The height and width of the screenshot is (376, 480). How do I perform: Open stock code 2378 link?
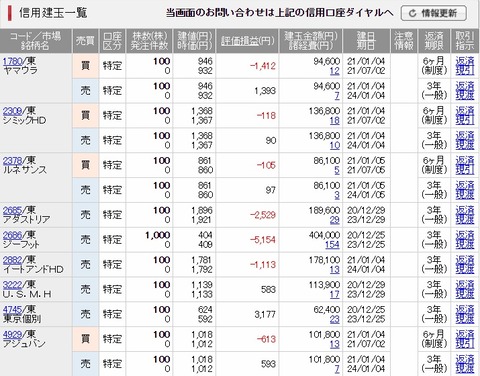click(12, 161)
